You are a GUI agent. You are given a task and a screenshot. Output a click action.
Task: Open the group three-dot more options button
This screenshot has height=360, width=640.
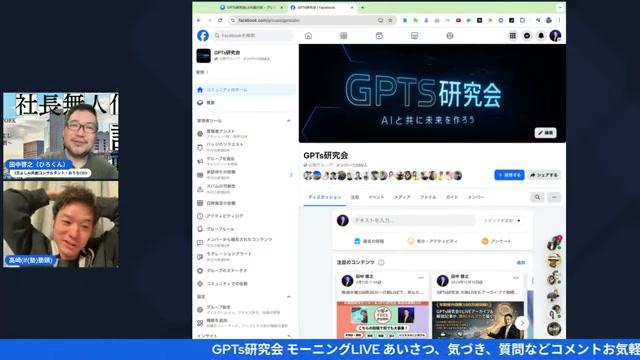pos(554,197)
